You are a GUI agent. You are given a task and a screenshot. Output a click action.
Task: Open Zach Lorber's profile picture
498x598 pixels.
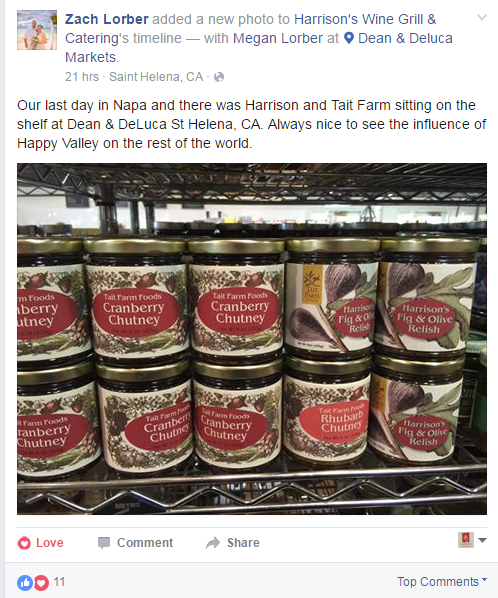pyautogui.click(x=37, y=30)
